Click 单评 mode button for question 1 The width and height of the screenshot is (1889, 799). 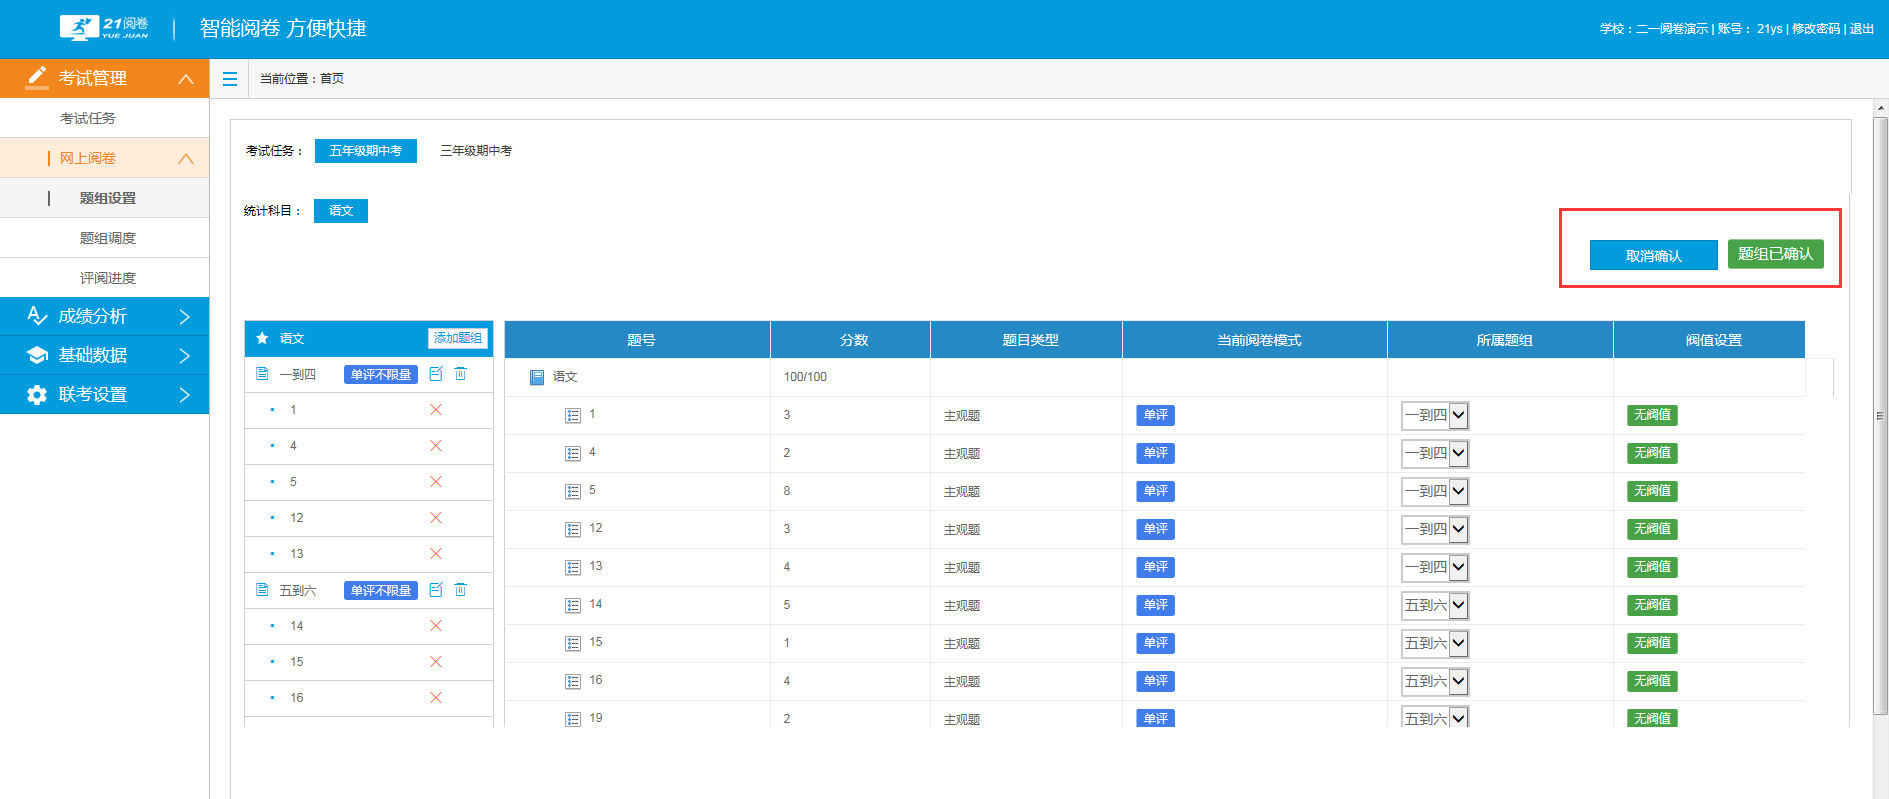tap(1155, 415)
